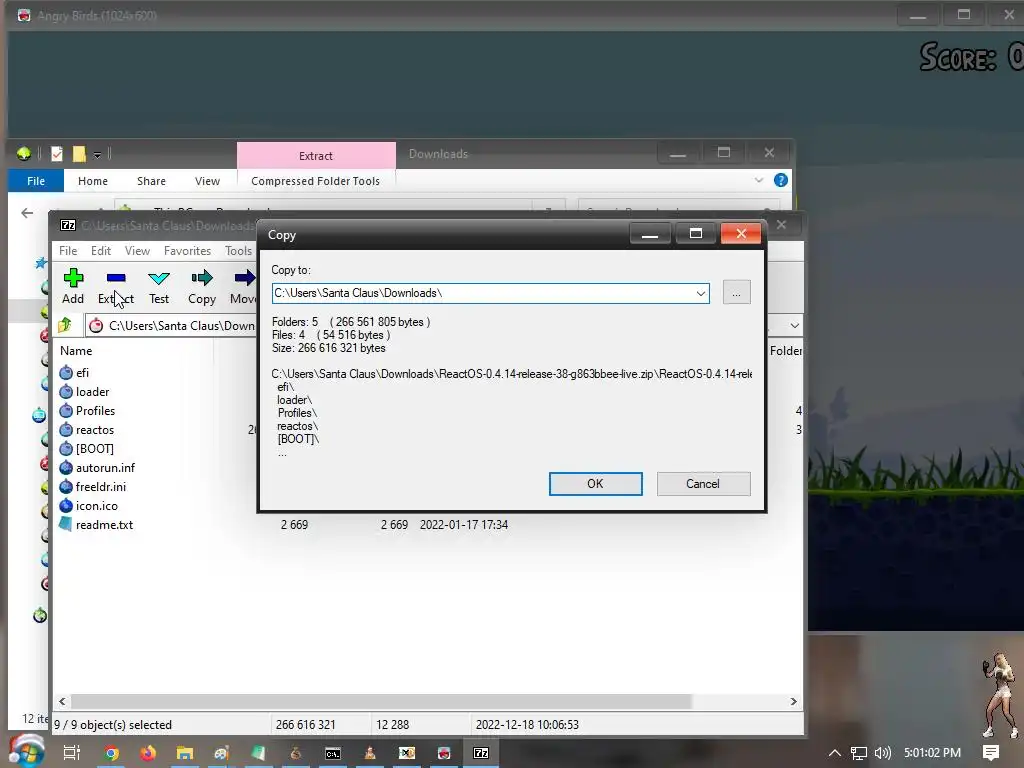
Task: Expand the 7-Zip address bar dropdown
Action: coord(794,325)
